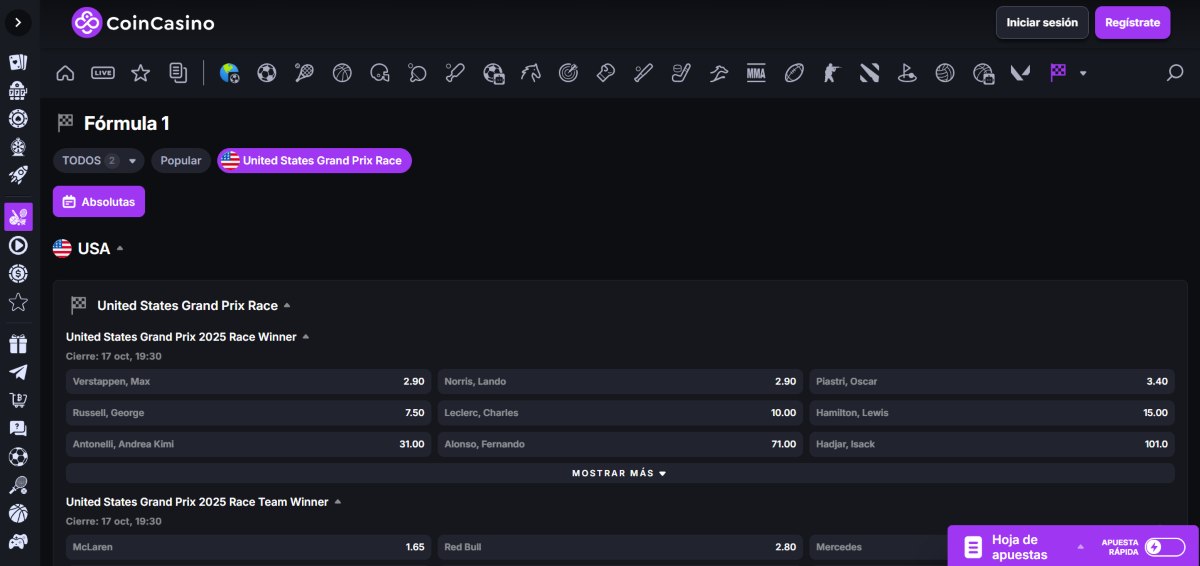This screenshot has height=566, width=1200.
Task: Select the Popular tab
Action: [x=181, y=161]
